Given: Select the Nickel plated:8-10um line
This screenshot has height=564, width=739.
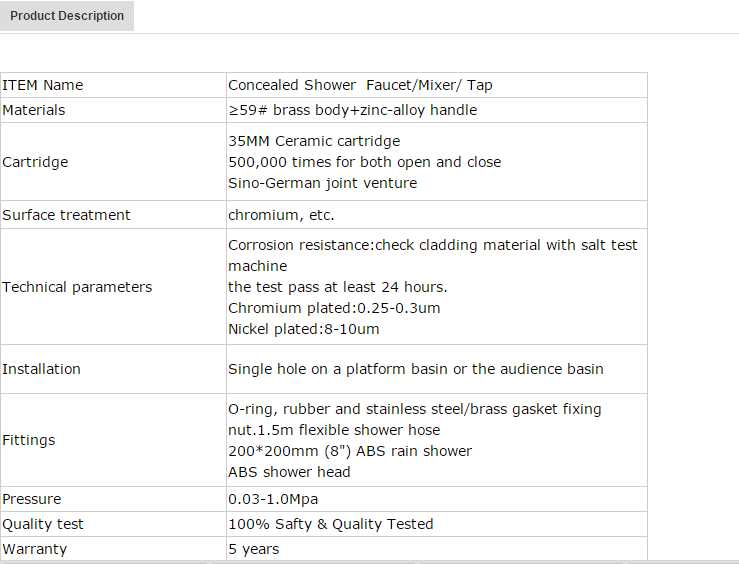Looking at the screenshot, I should 303,329.
